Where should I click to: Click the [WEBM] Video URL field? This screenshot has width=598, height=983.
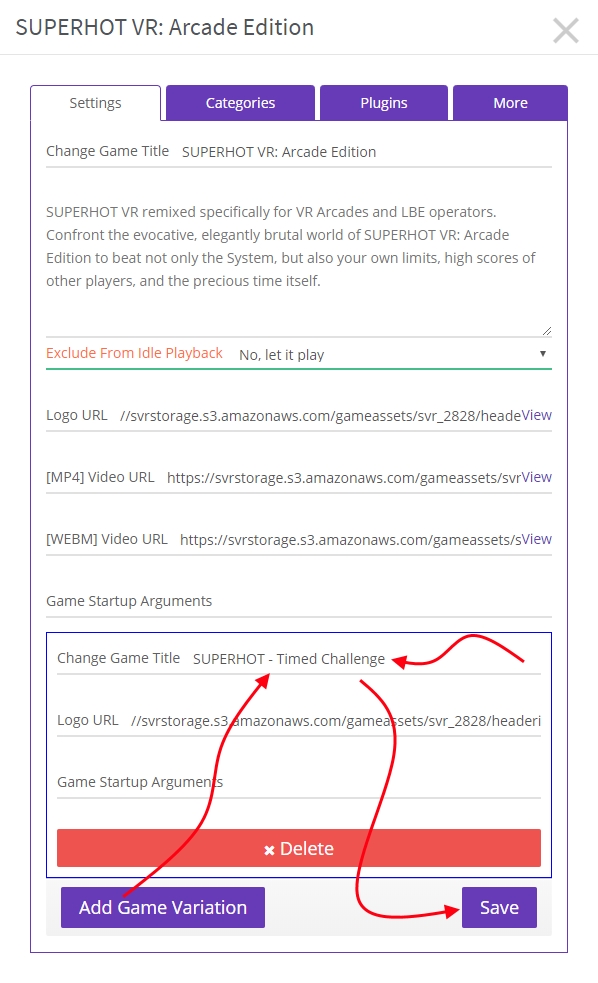pyautogui.click(x=350, y=540)
